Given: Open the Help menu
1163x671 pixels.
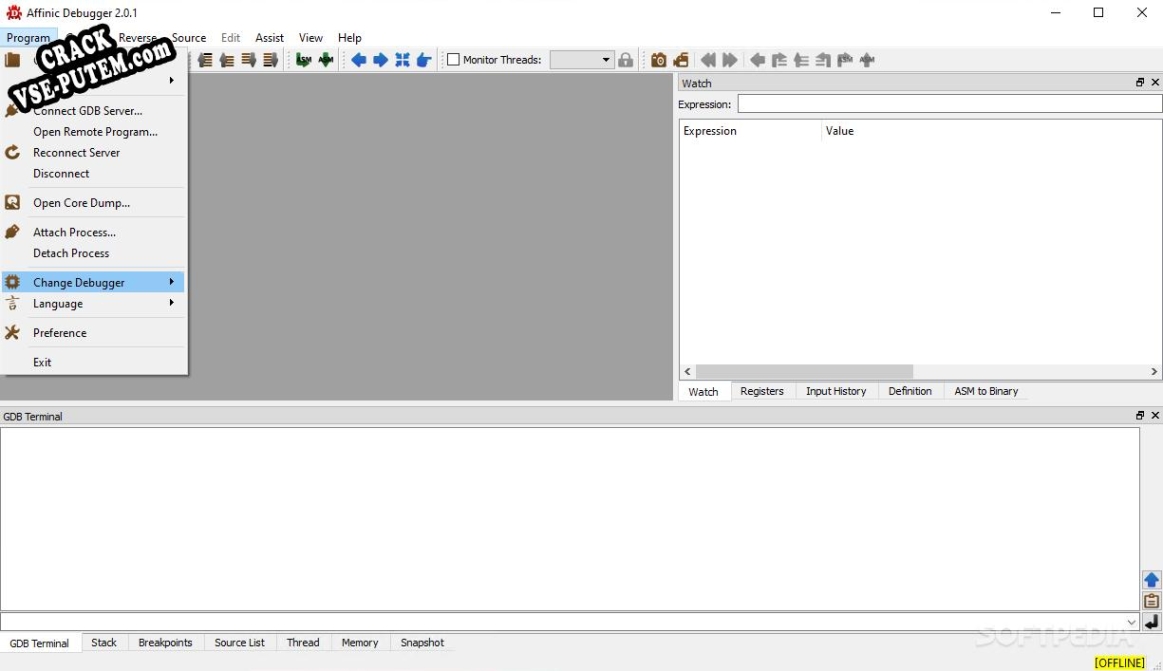Looking at the screenshot, I should (349, 38).
